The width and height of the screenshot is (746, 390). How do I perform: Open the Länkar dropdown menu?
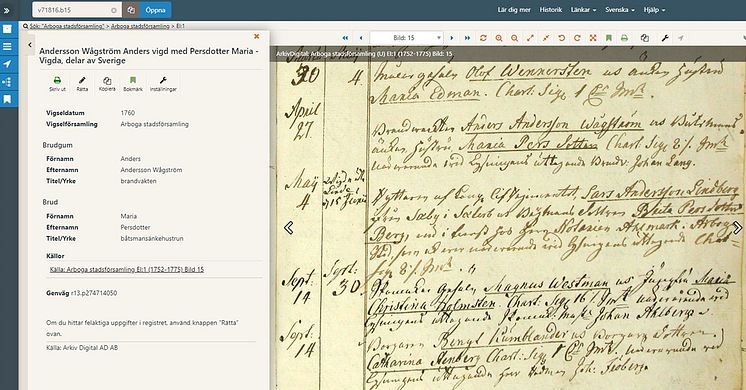(x=583, y=10)
